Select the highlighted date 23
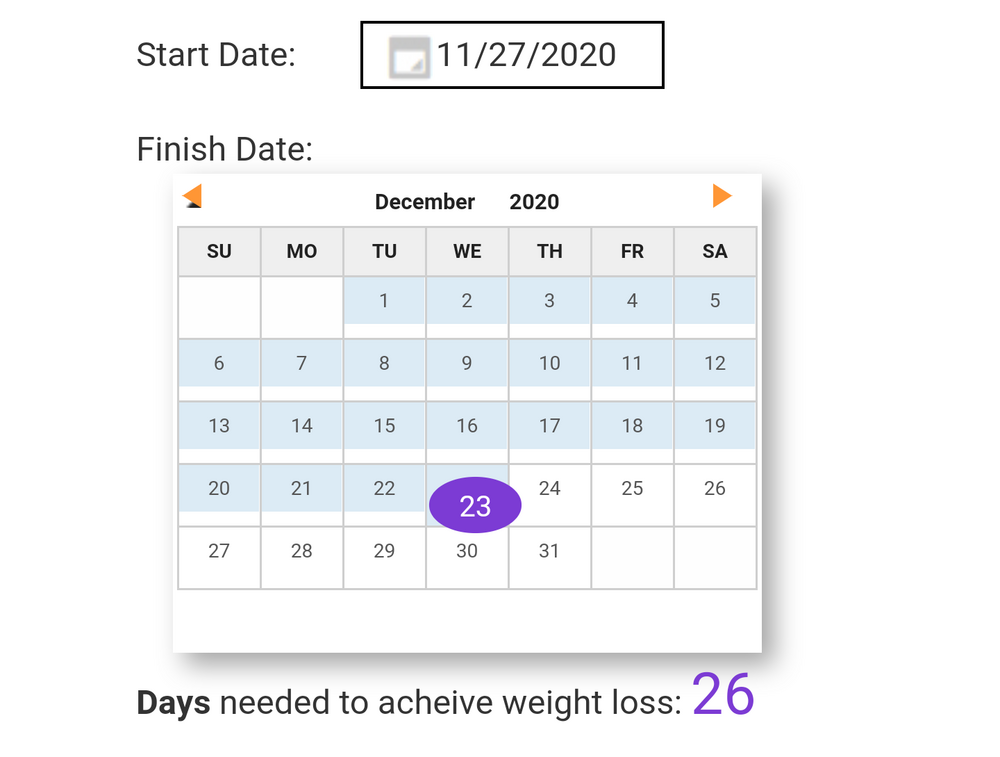1000x757 pixels. click(475, 505)
